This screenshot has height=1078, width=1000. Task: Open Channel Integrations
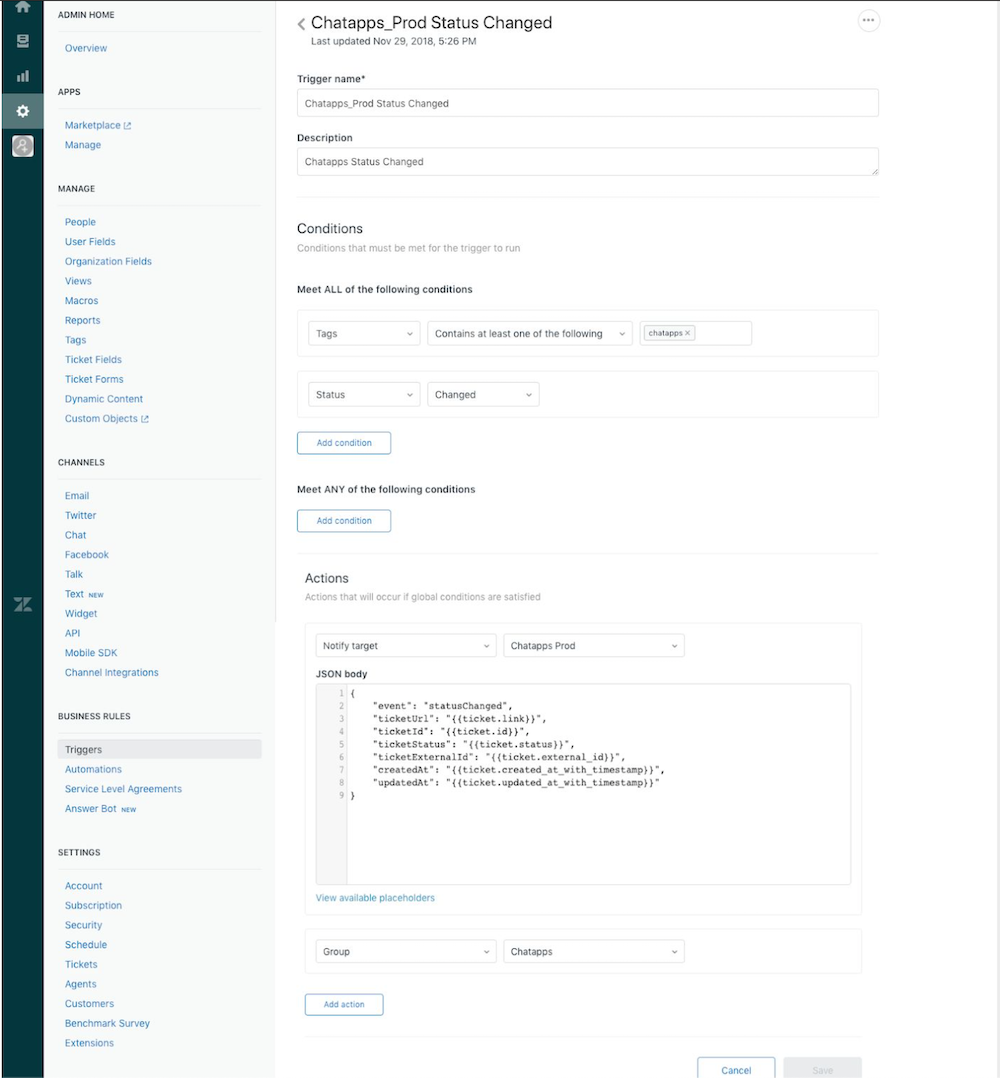point(111,672)
